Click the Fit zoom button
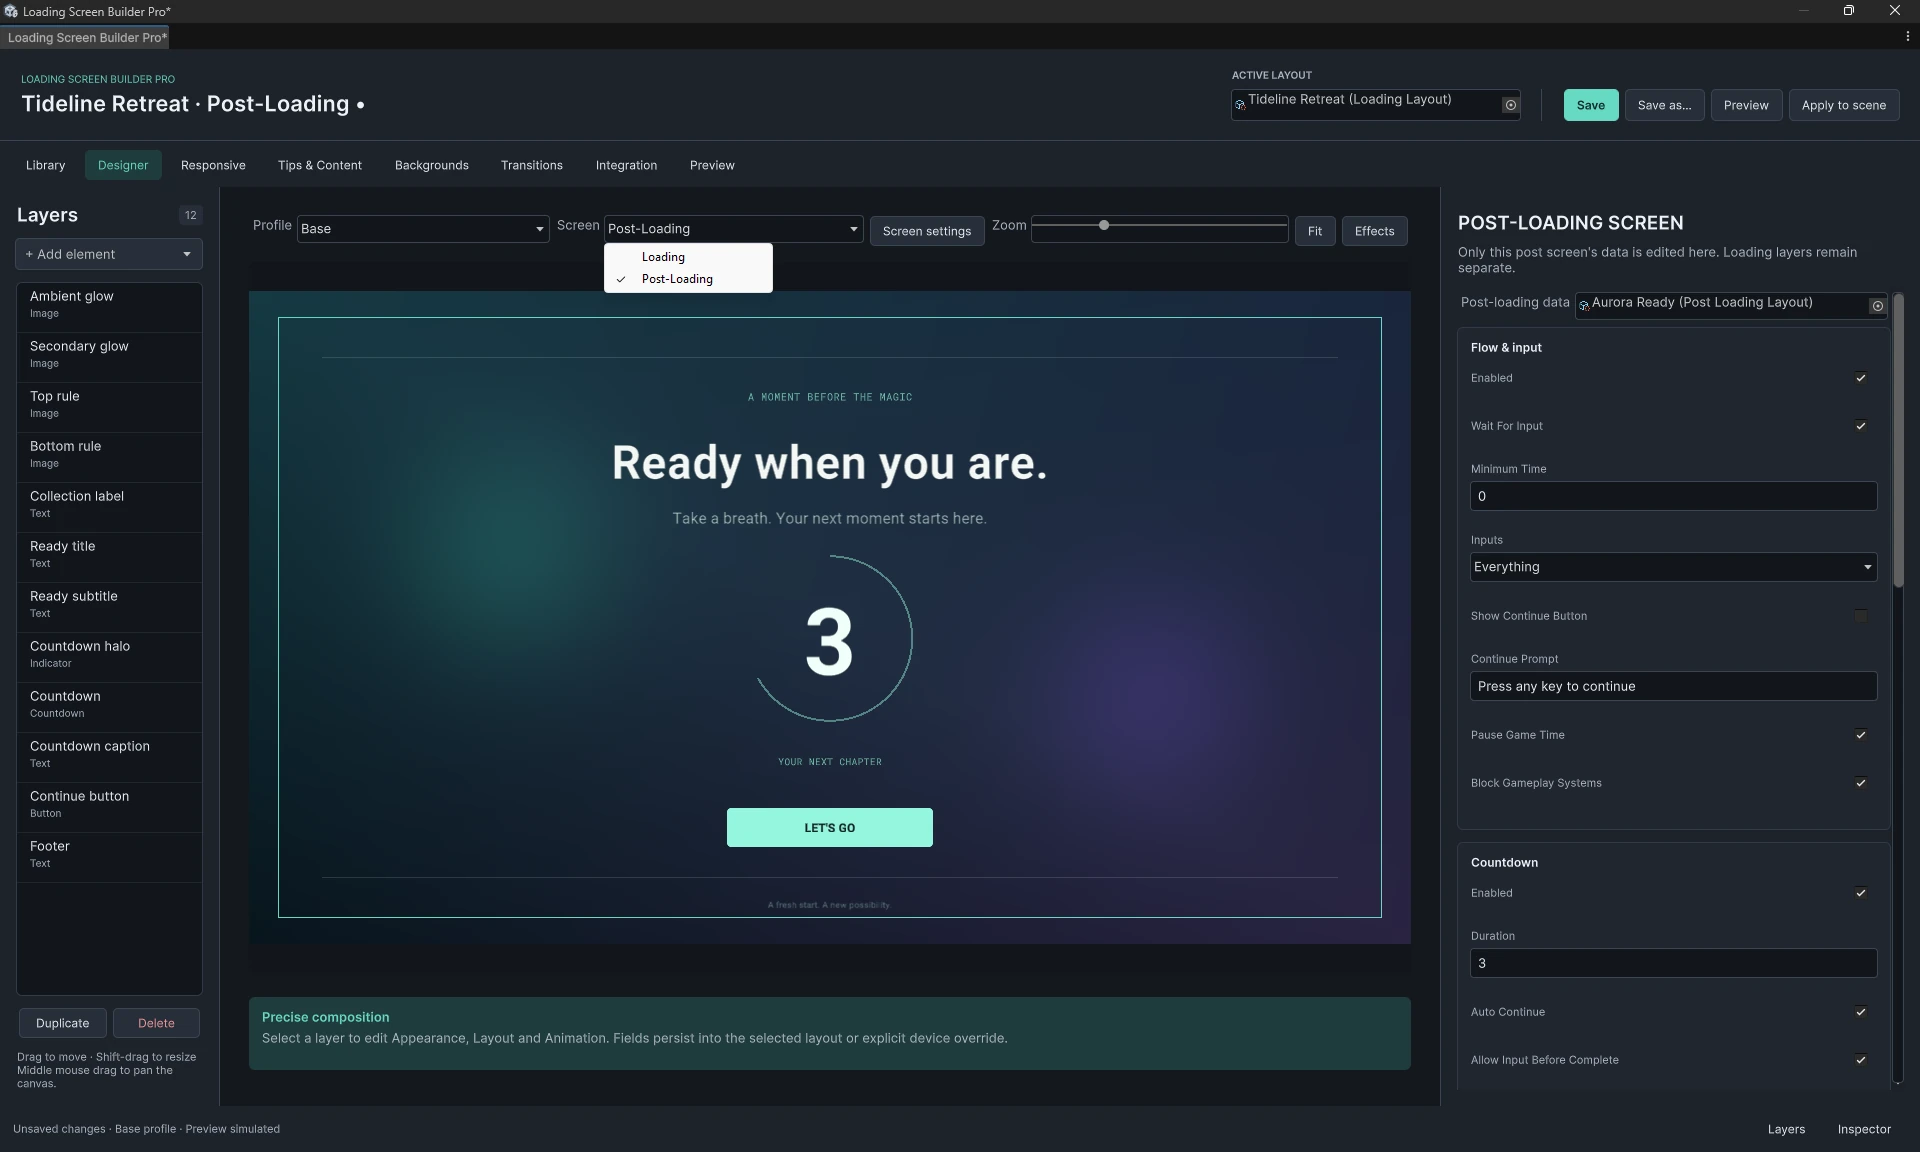 pyautogui.click(x=1315, y=231)
